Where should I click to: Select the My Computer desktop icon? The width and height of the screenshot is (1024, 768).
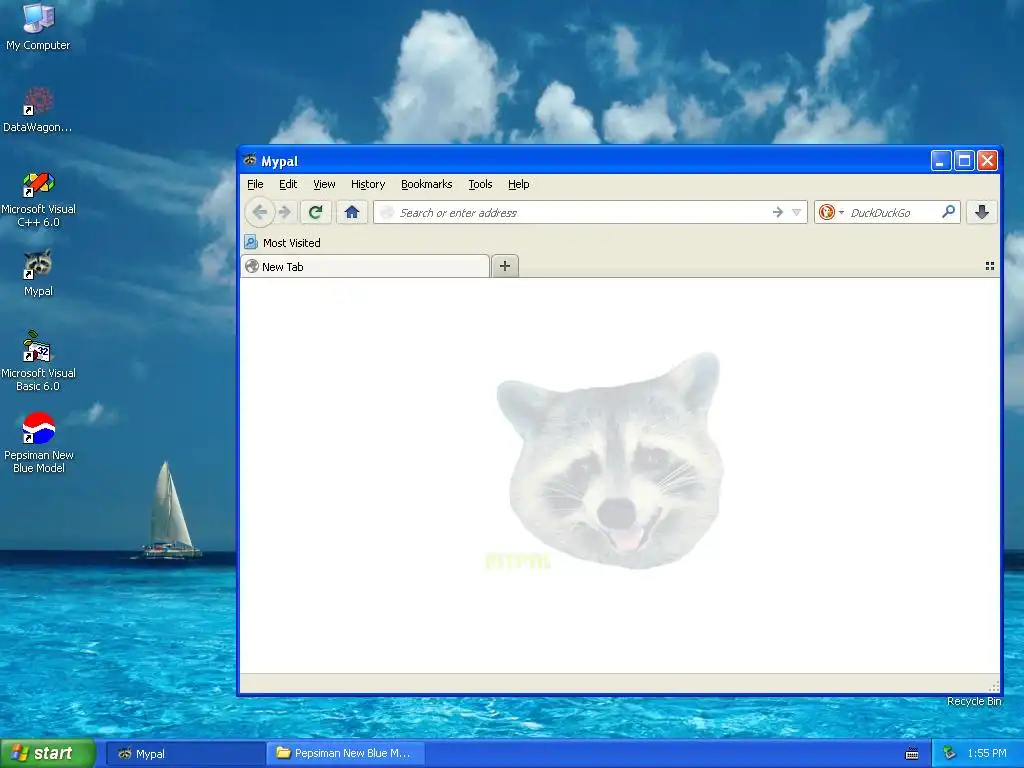click(38, 27)
